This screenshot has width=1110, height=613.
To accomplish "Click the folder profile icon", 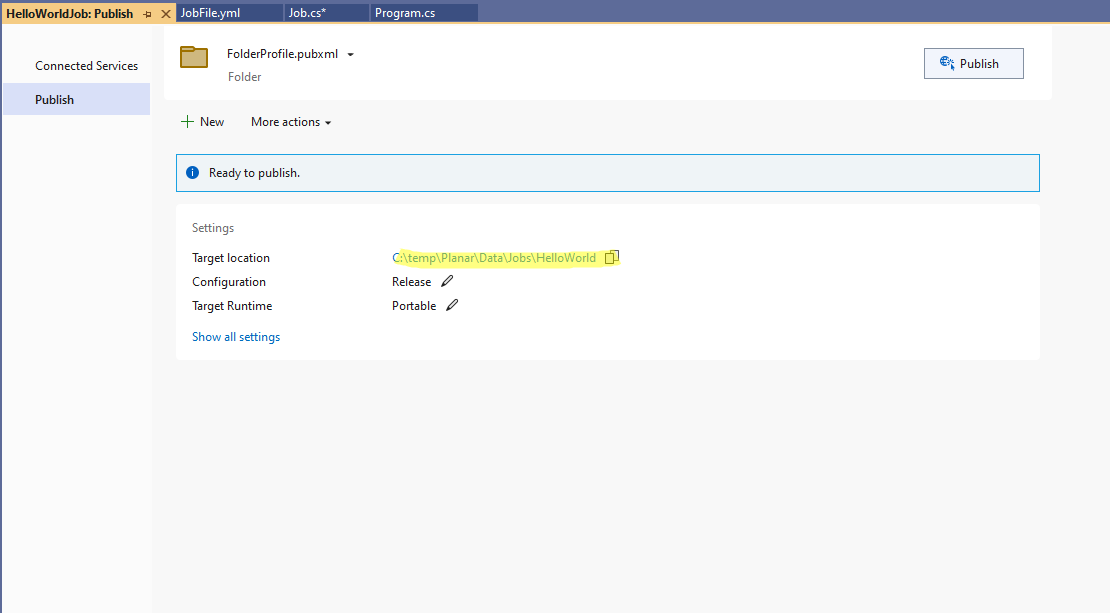I will [x=194, y=57].
